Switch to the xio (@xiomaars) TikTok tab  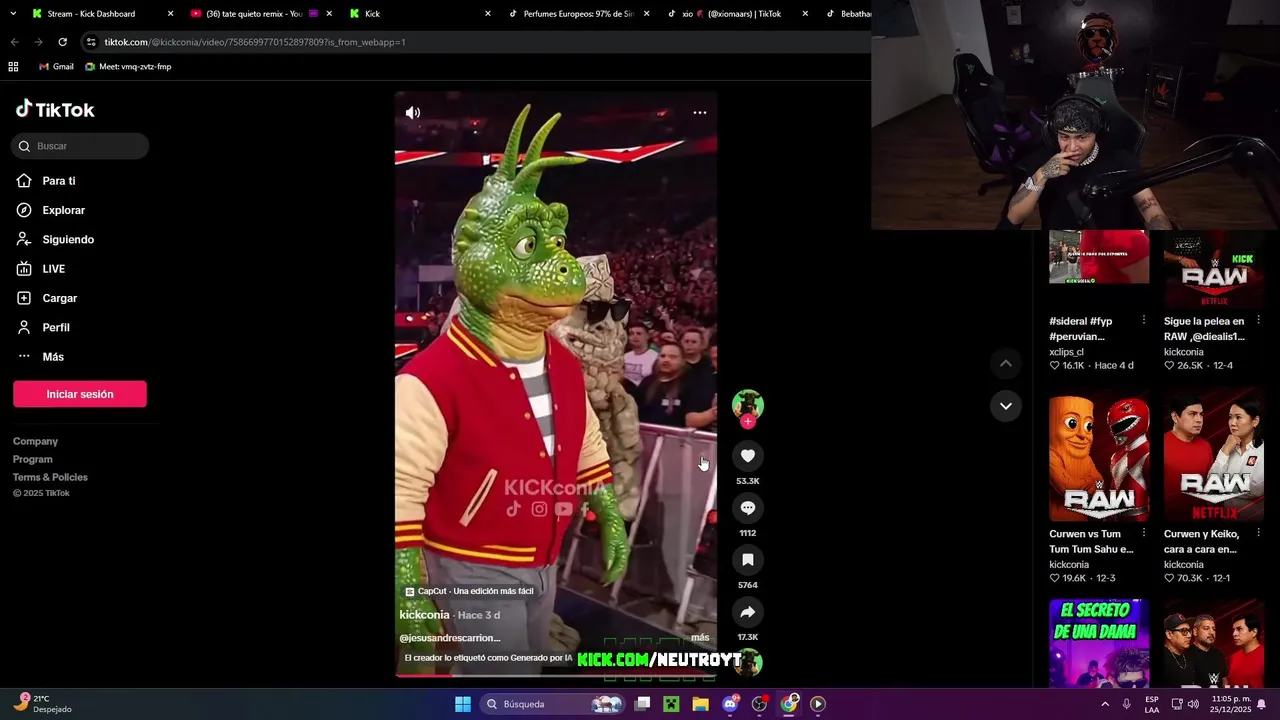pyautogui.click(x=731, y=14)
